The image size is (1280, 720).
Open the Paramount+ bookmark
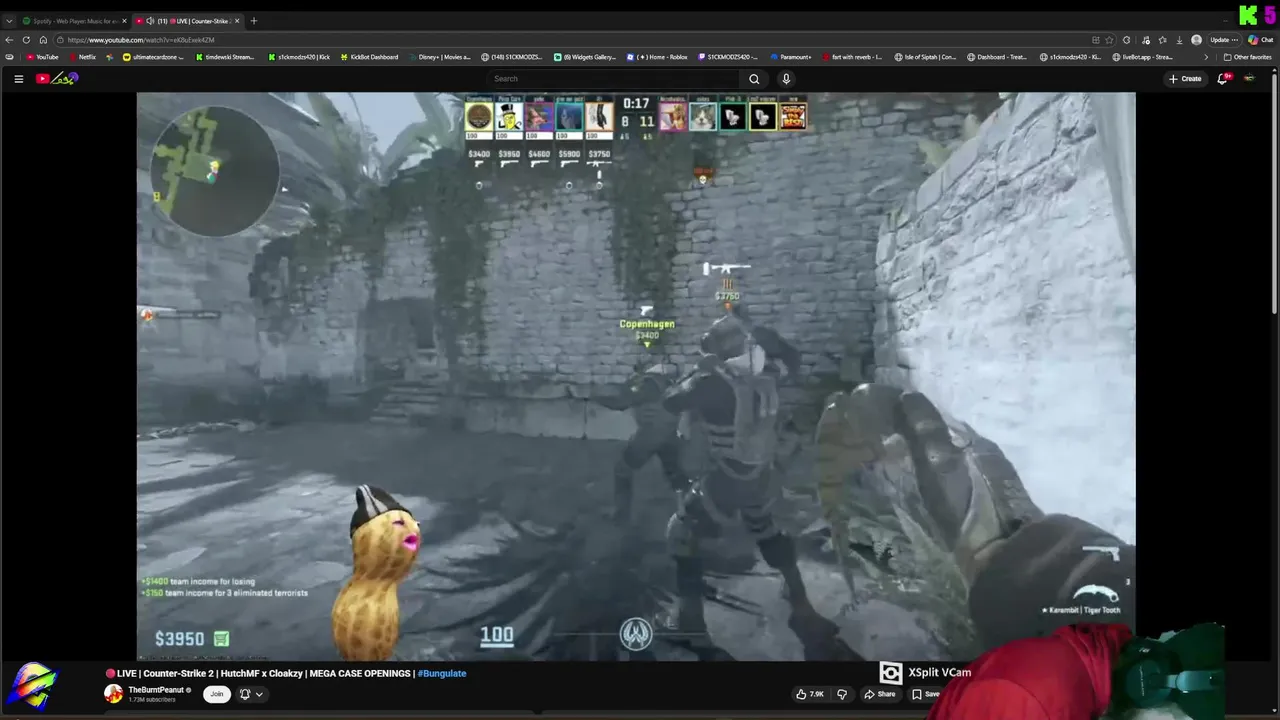tap(791, 57)
